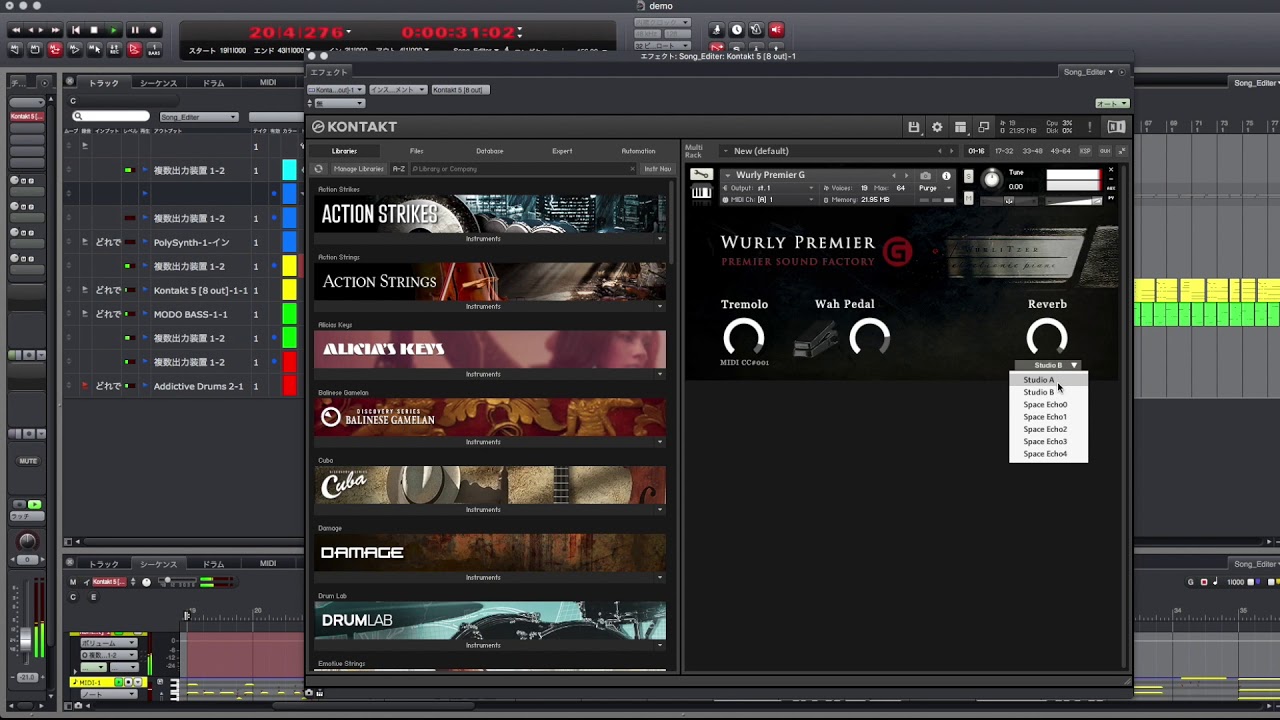Click the NI logo button in Kontakt
Viewport: 1280px width, 720px height.
pyautogui.click(x=1116, y=127)
